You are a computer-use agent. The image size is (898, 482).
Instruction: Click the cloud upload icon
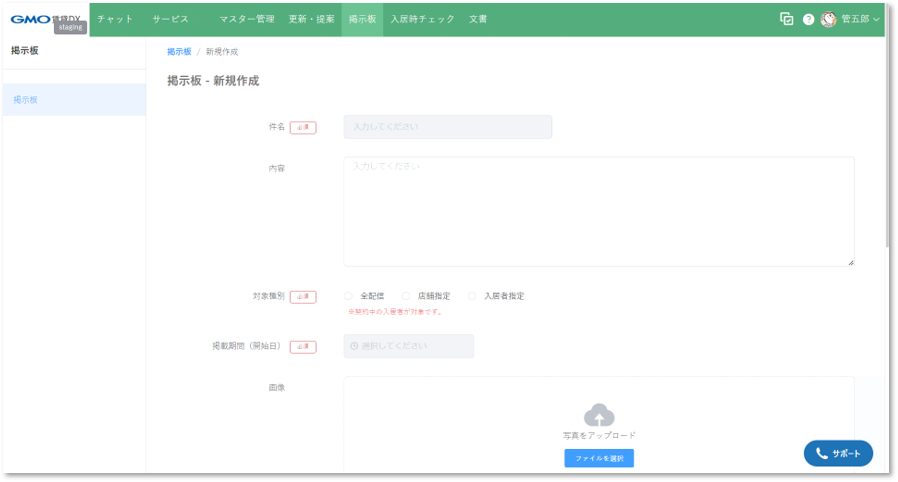[x=599, y=415]
